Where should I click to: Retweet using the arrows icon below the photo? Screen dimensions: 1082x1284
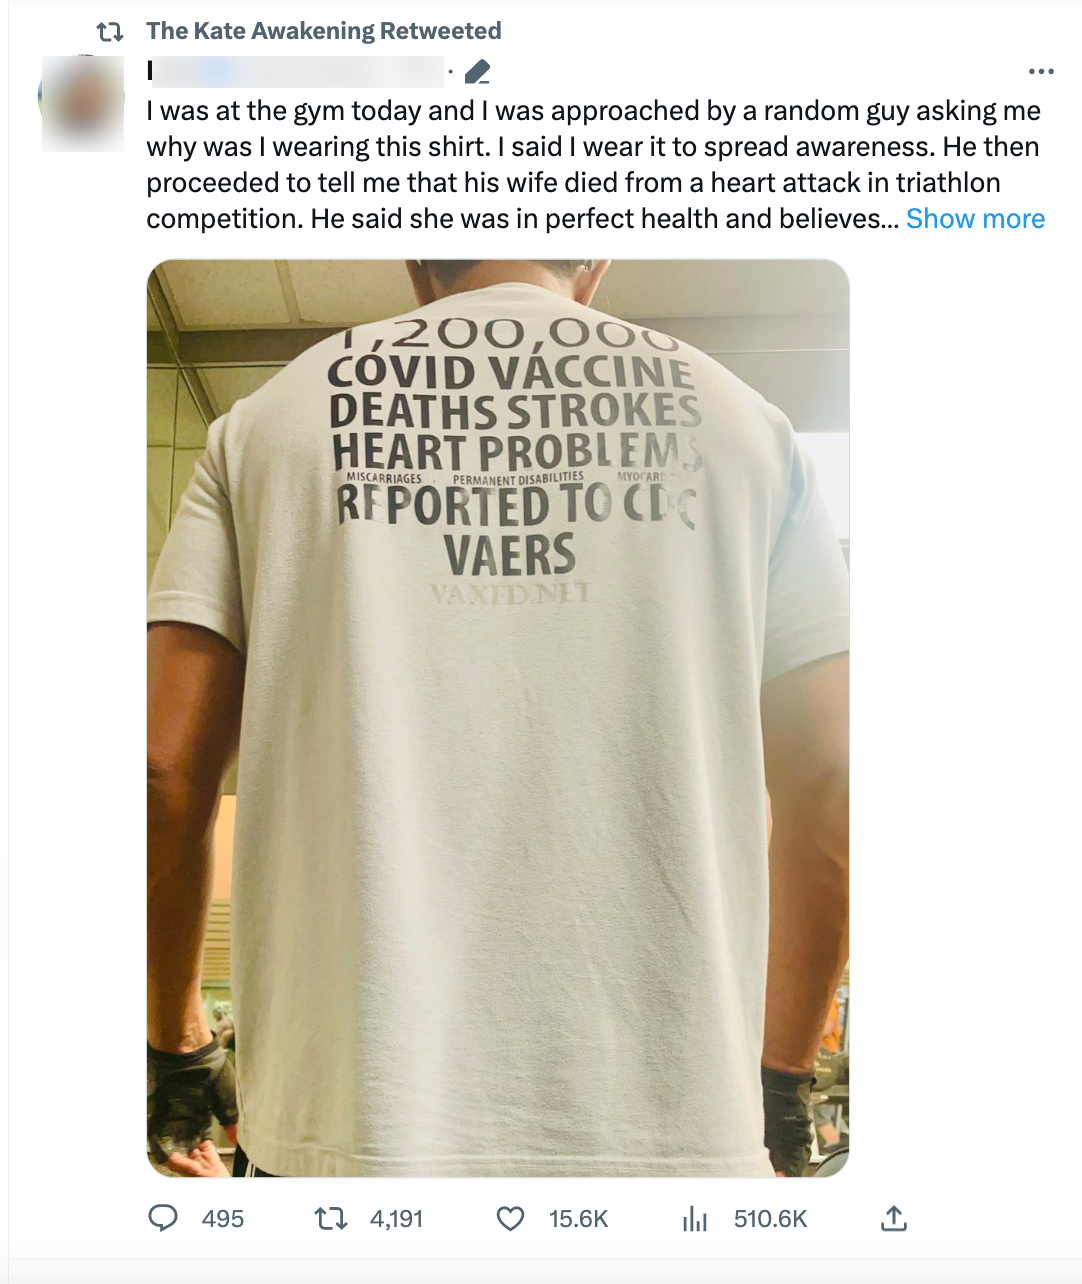coord(330,1219)
